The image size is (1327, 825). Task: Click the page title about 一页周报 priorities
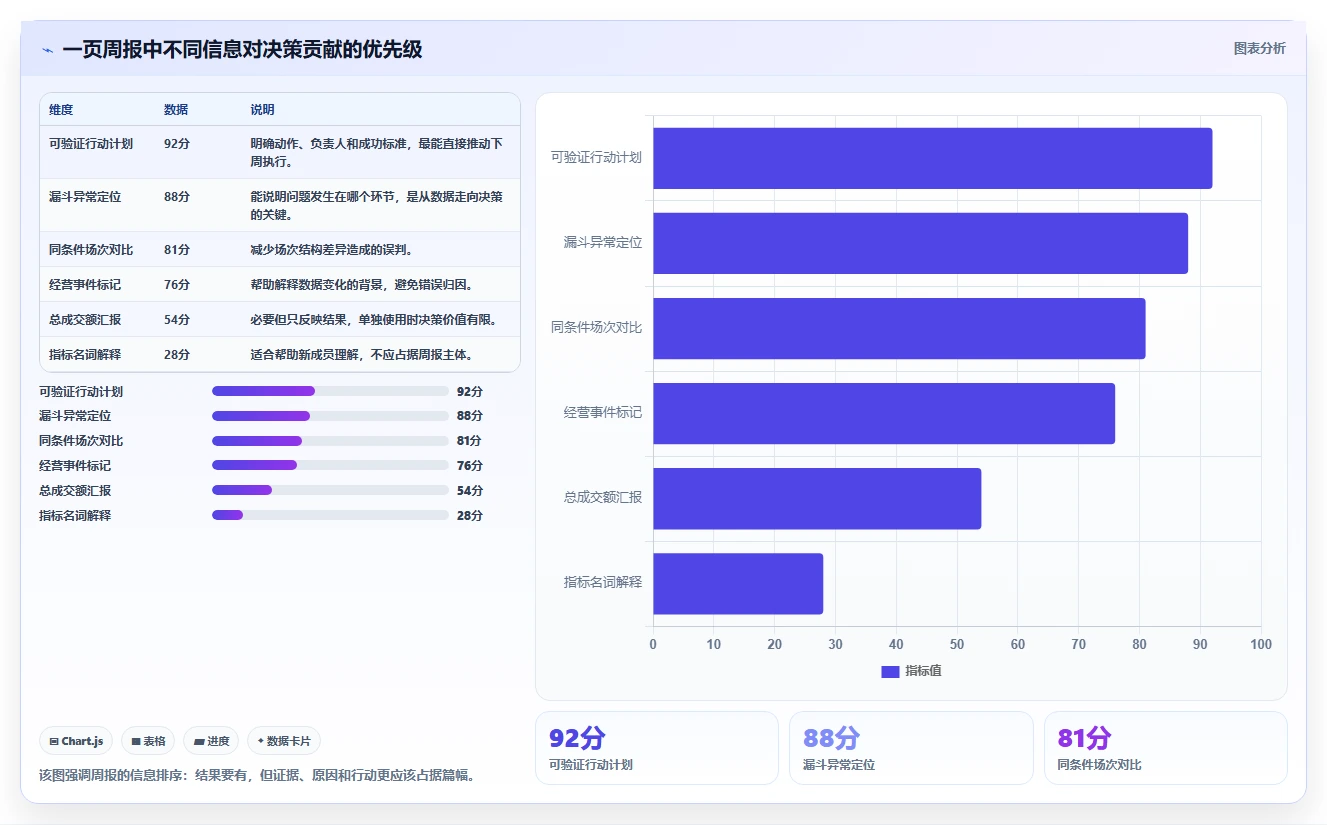click(242, 50)
